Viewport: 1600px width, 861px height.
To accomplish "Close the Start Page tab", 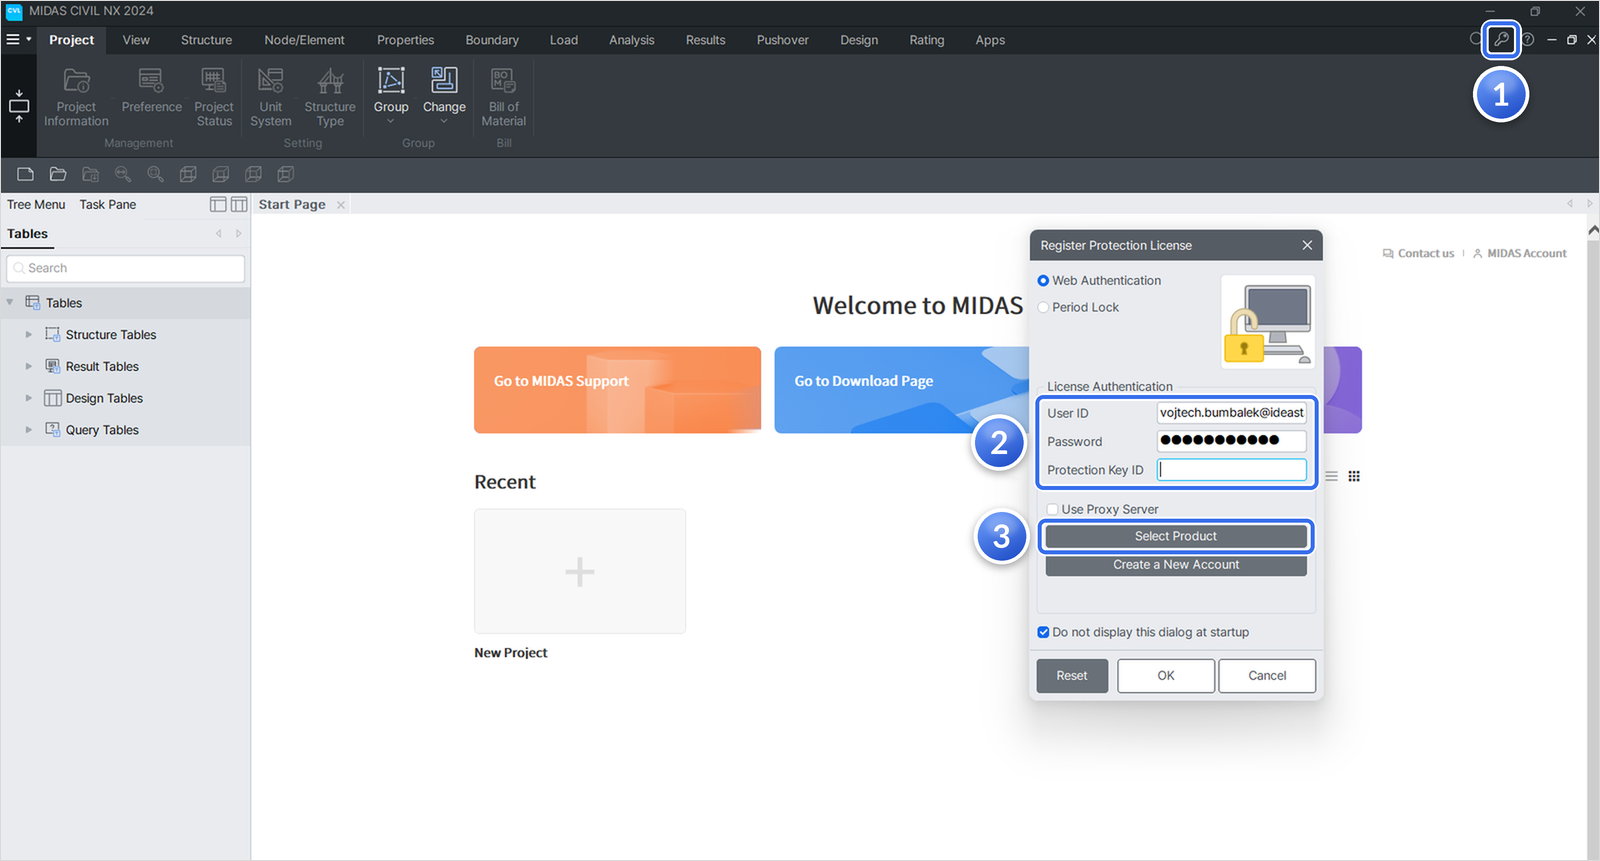I will 341,205.
